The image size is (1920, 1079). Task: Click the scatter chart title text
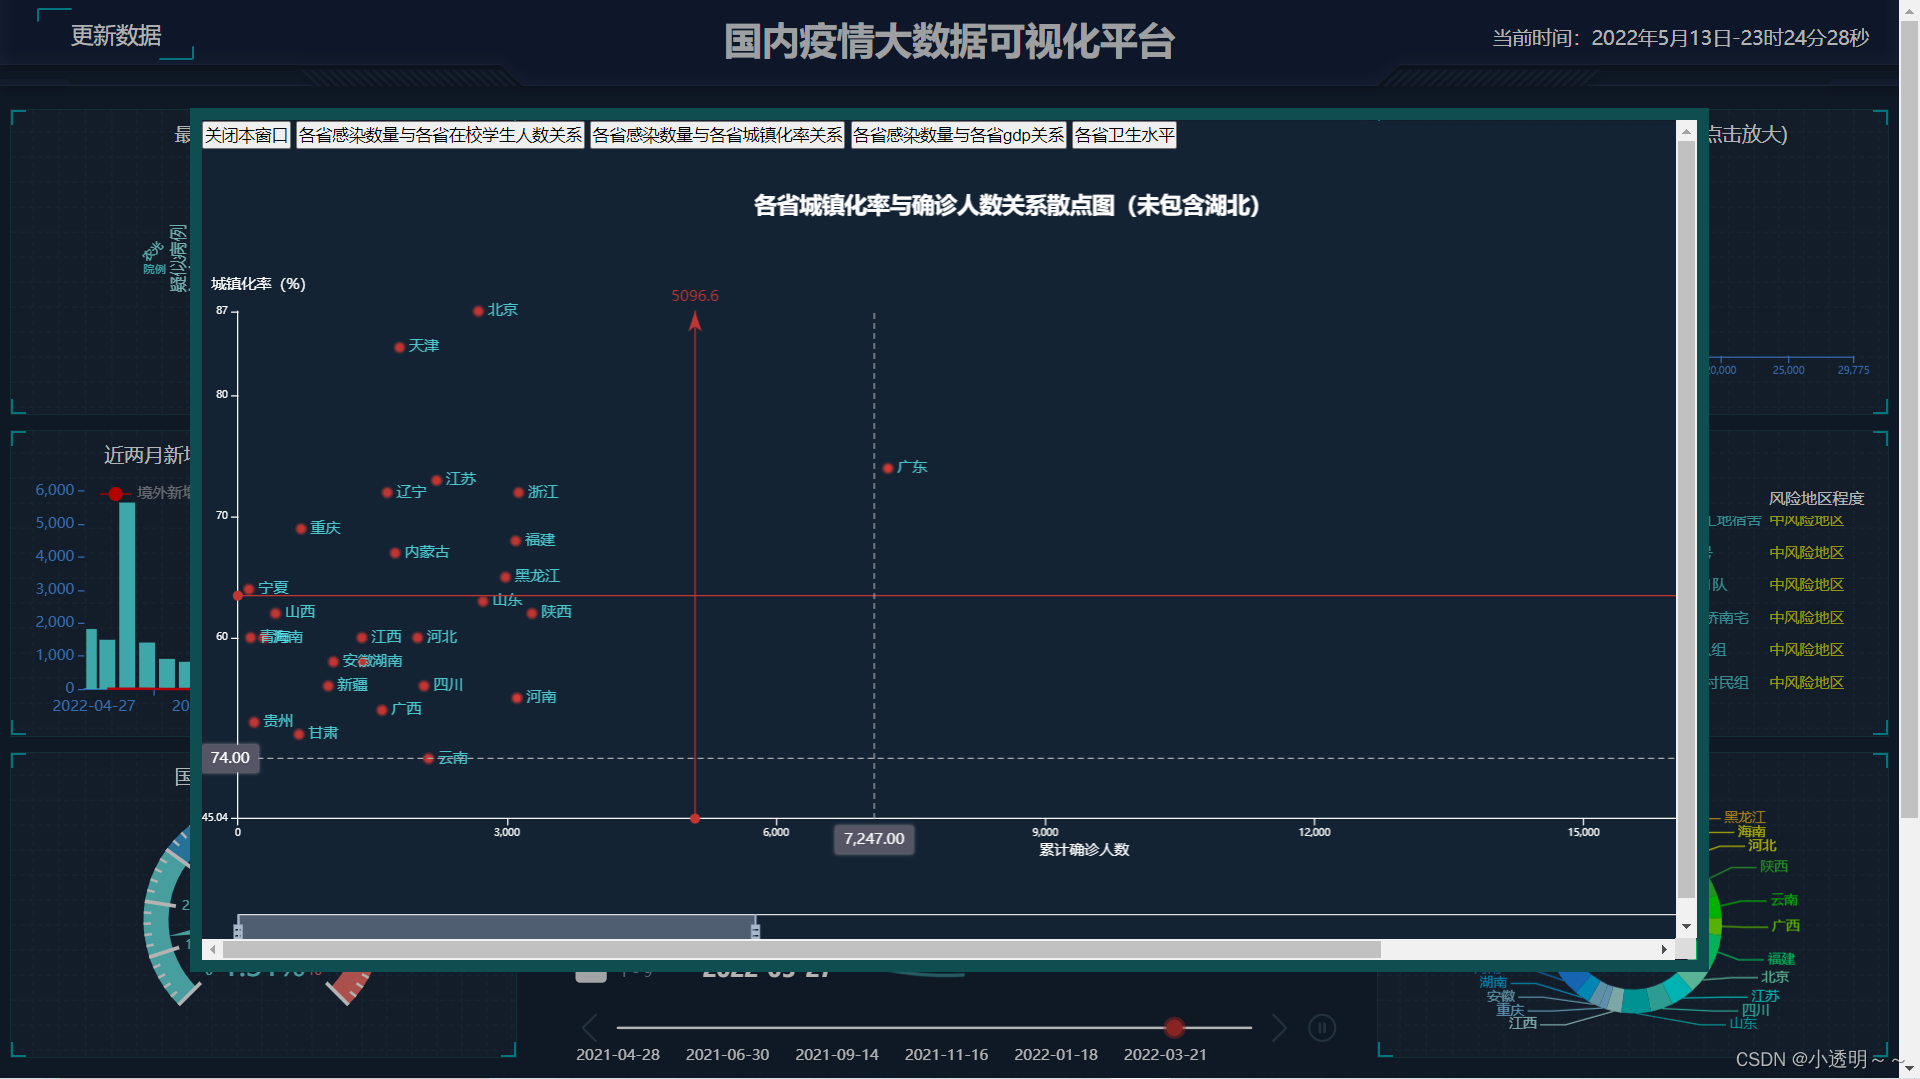coord(1007,206)
